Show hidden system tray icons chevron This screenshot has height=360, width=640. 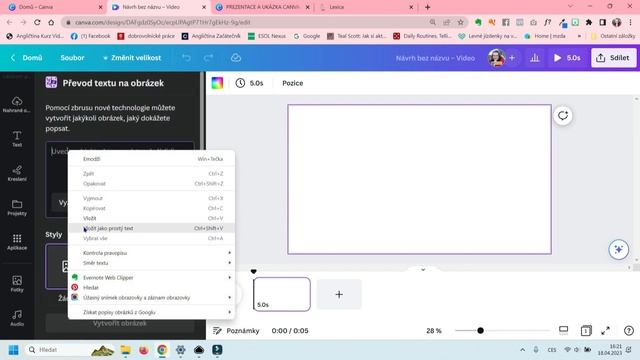pos(522,350)
